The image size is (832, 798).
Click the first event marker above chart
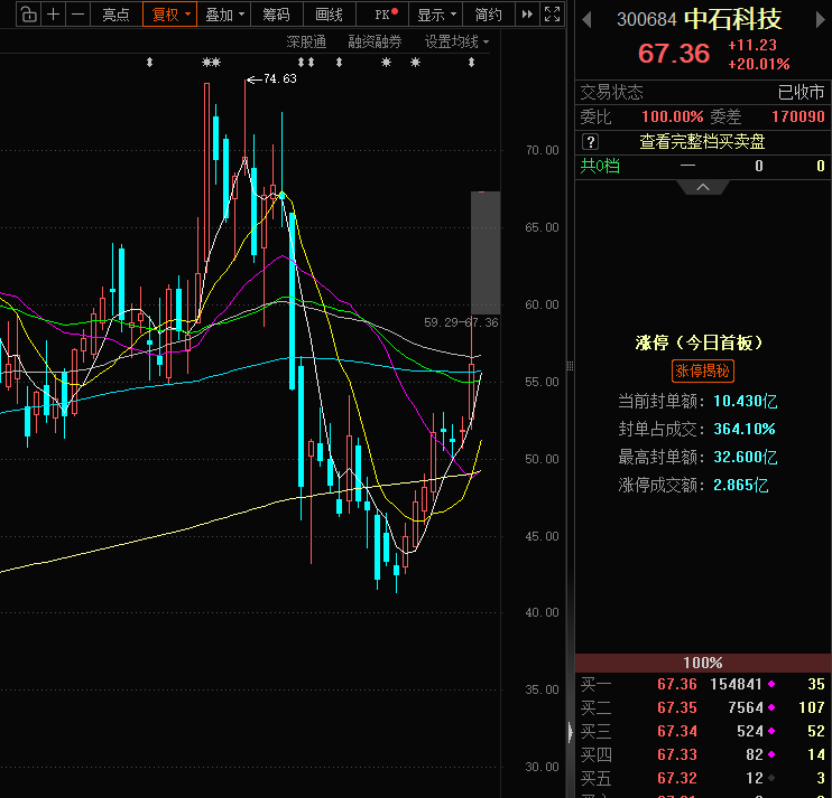tap(150, 63)
